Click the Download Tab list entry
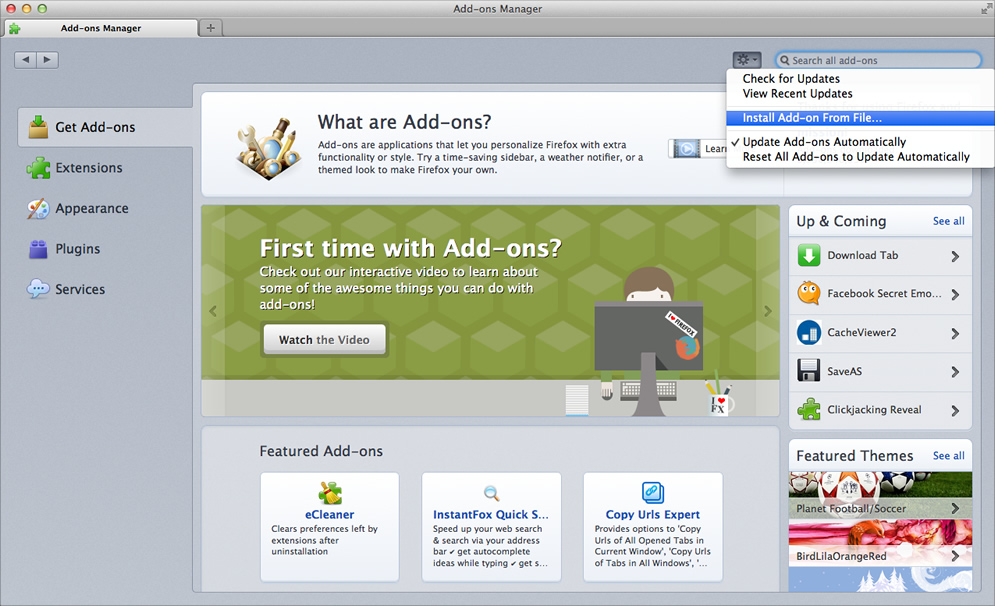Screen dimensions: 995x606 click(880, 256)
